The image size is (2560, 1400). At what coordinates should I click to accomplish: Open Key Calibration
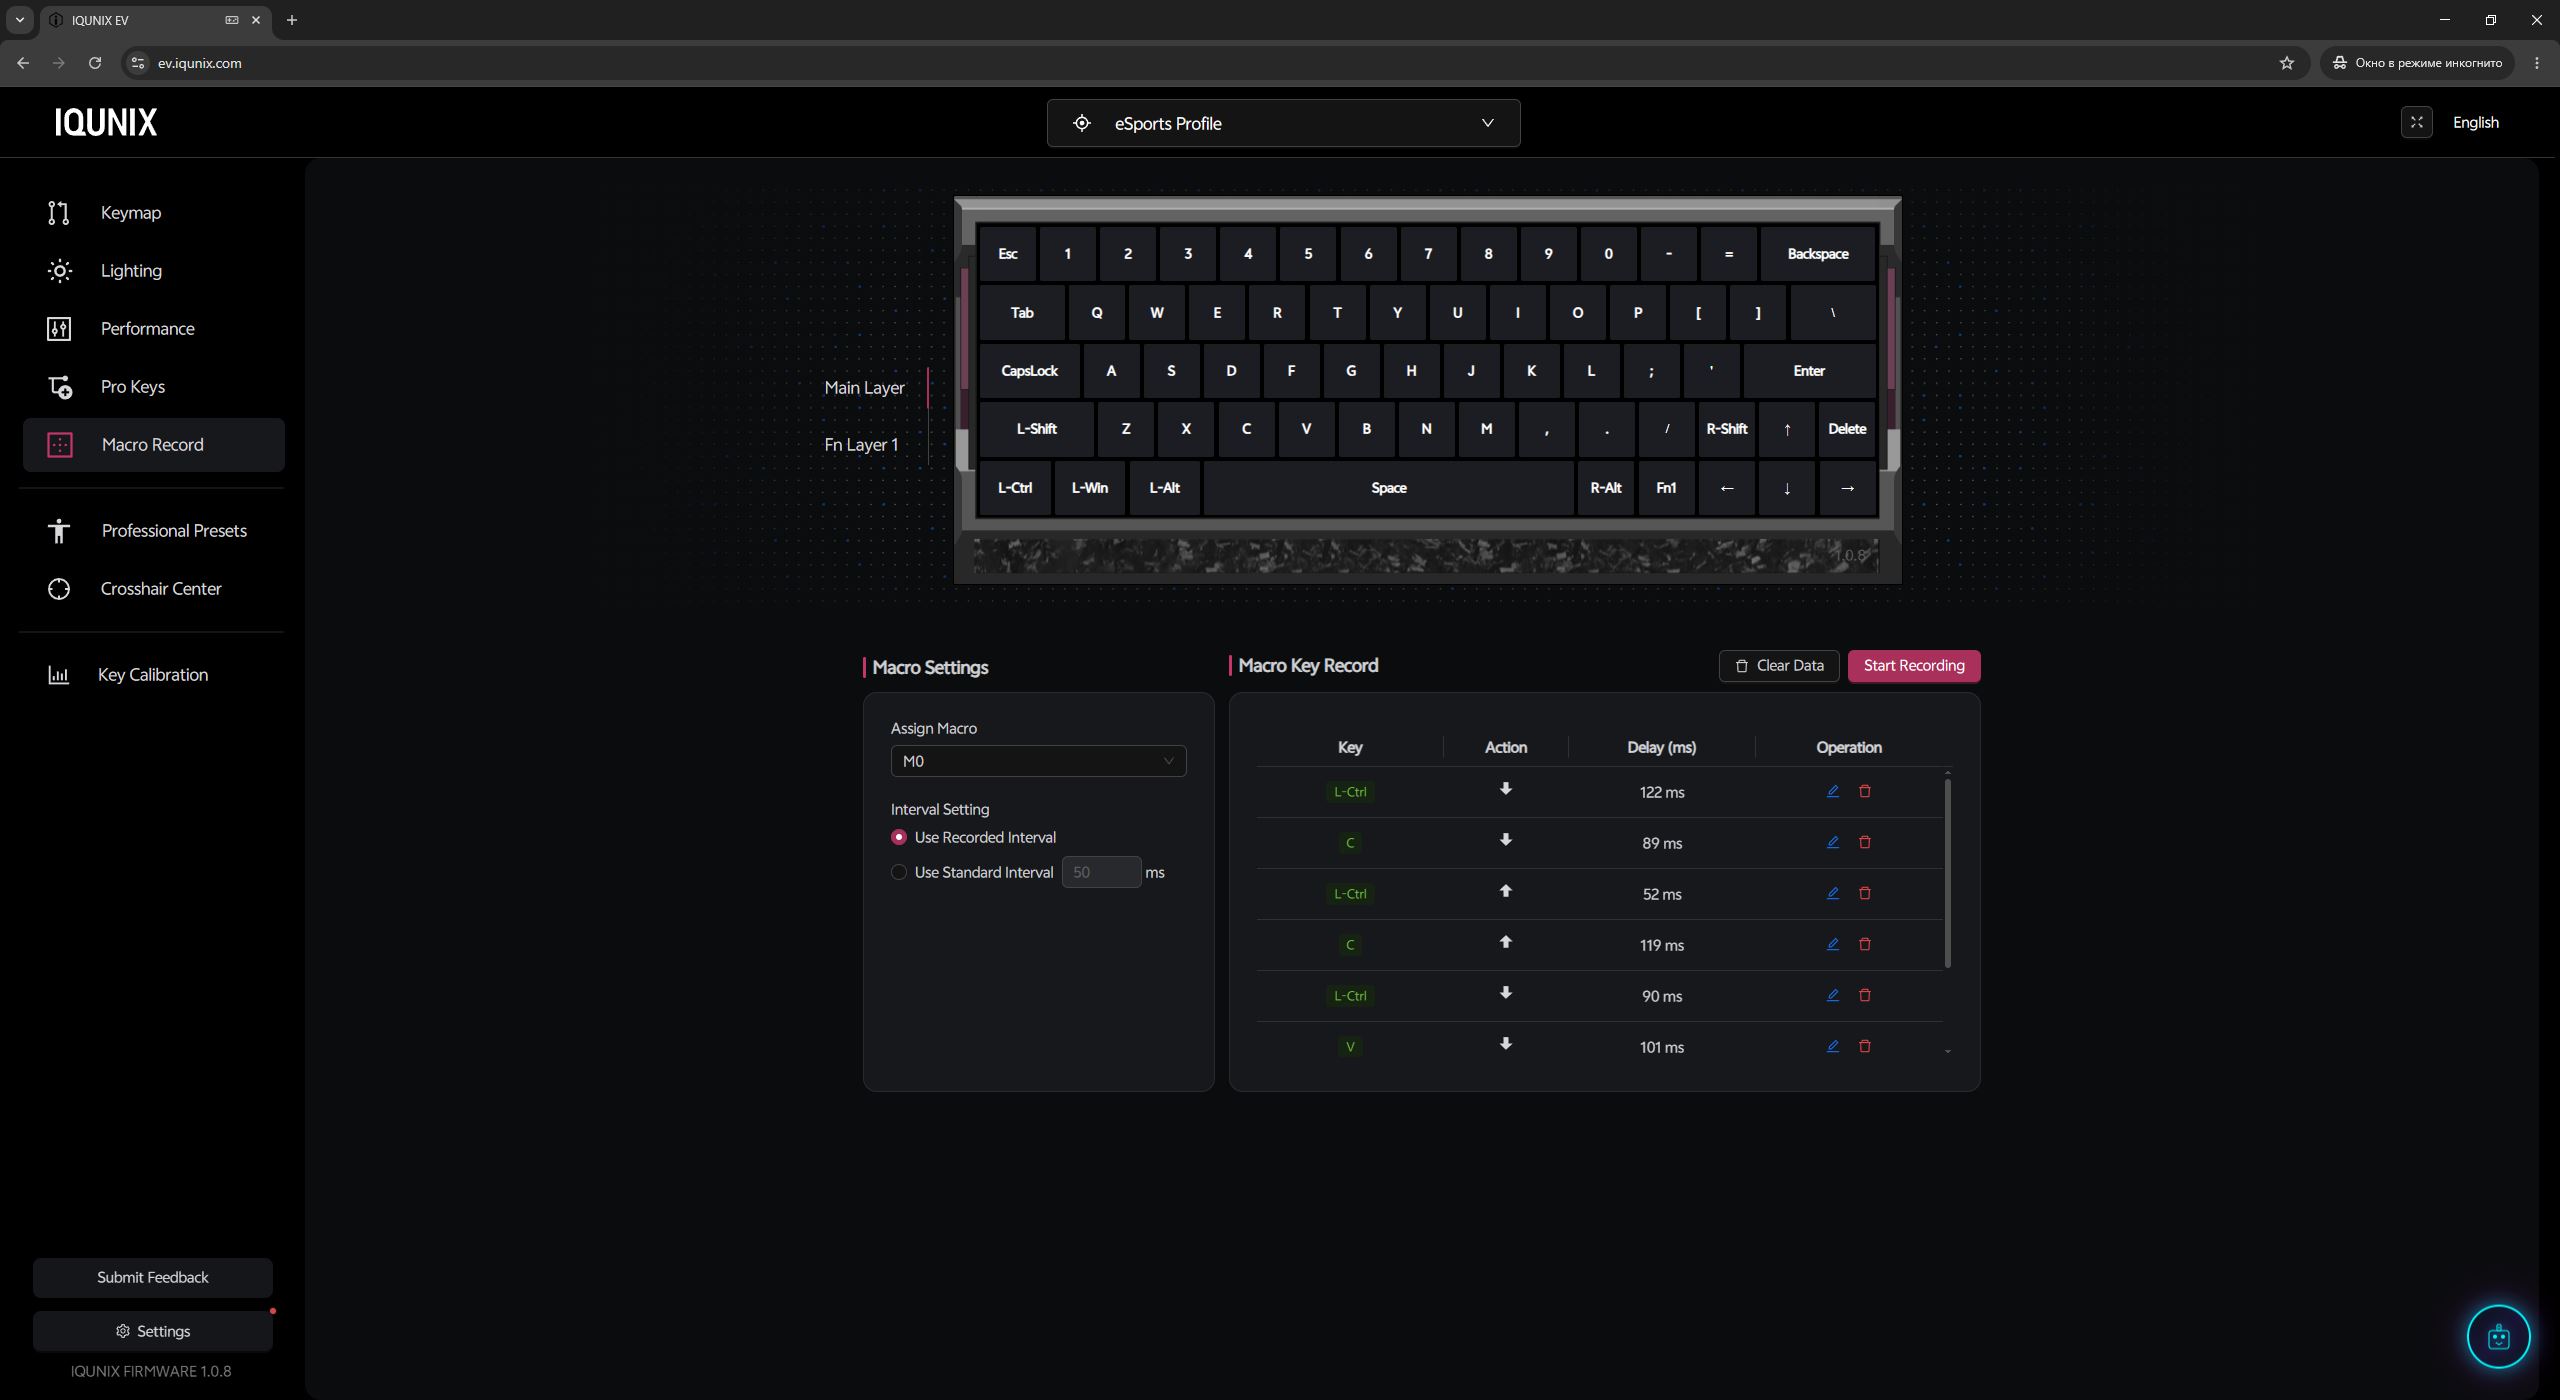click(x=154, y=675)
